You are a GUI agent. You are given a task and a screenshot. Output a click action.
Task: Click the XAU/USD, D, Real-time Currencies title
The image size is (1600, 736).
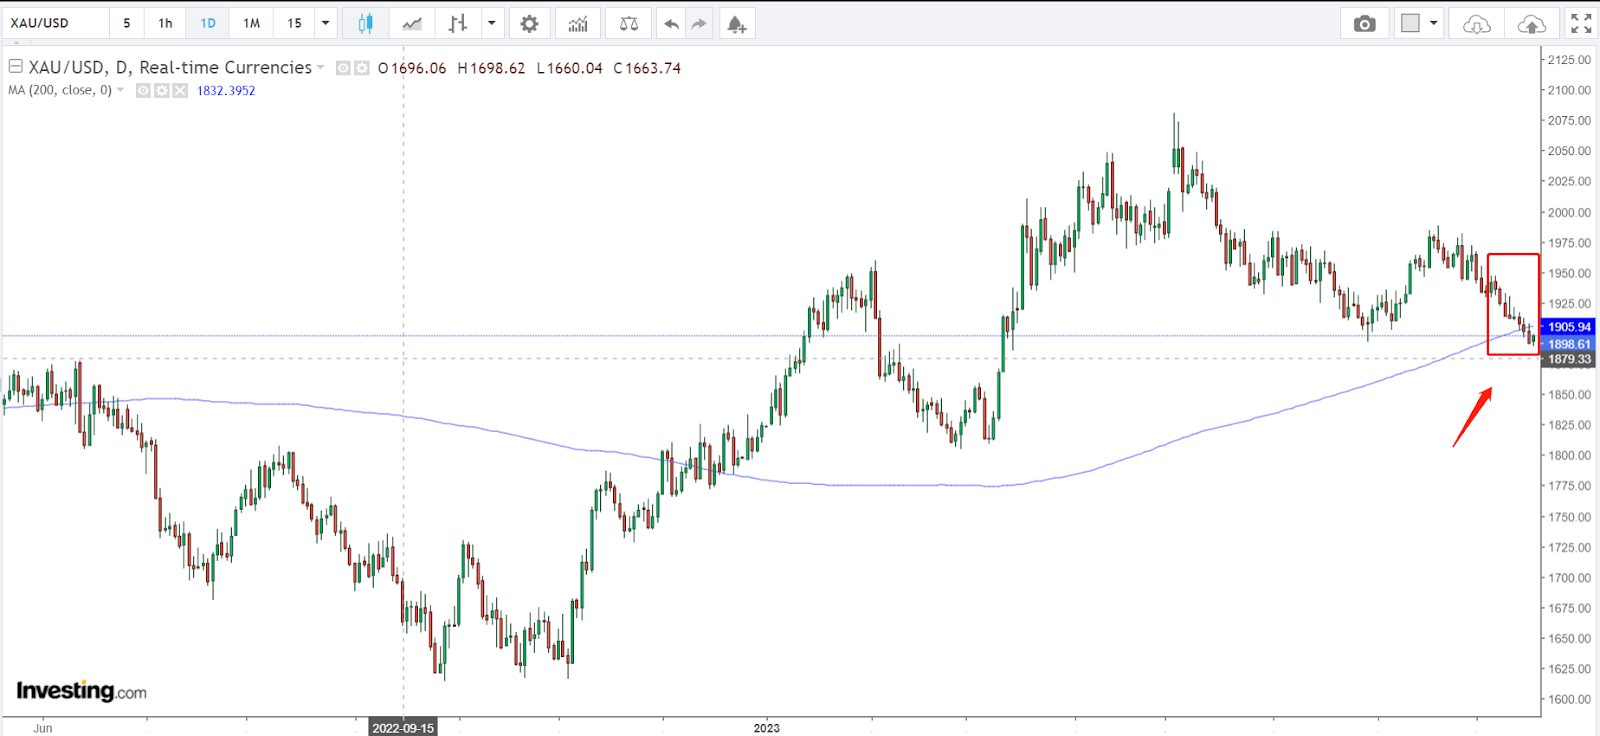point(170,68)
